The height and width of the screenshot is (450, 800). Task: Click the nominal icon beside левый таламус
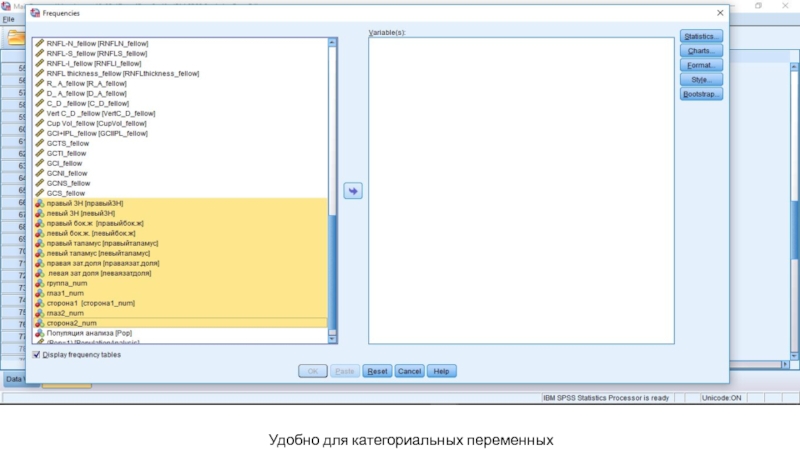pos(40,253)
